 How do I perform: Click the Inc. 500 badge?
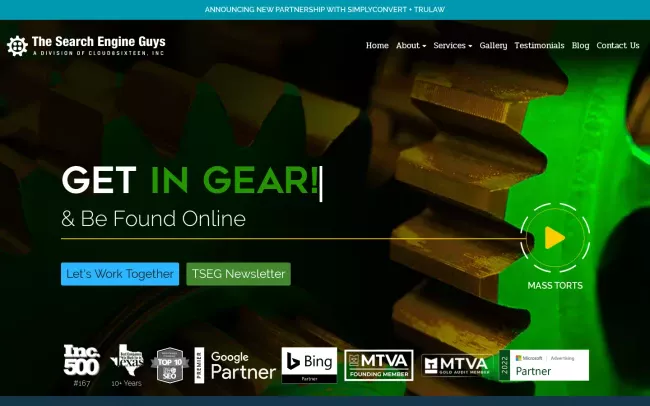point(81,364)
